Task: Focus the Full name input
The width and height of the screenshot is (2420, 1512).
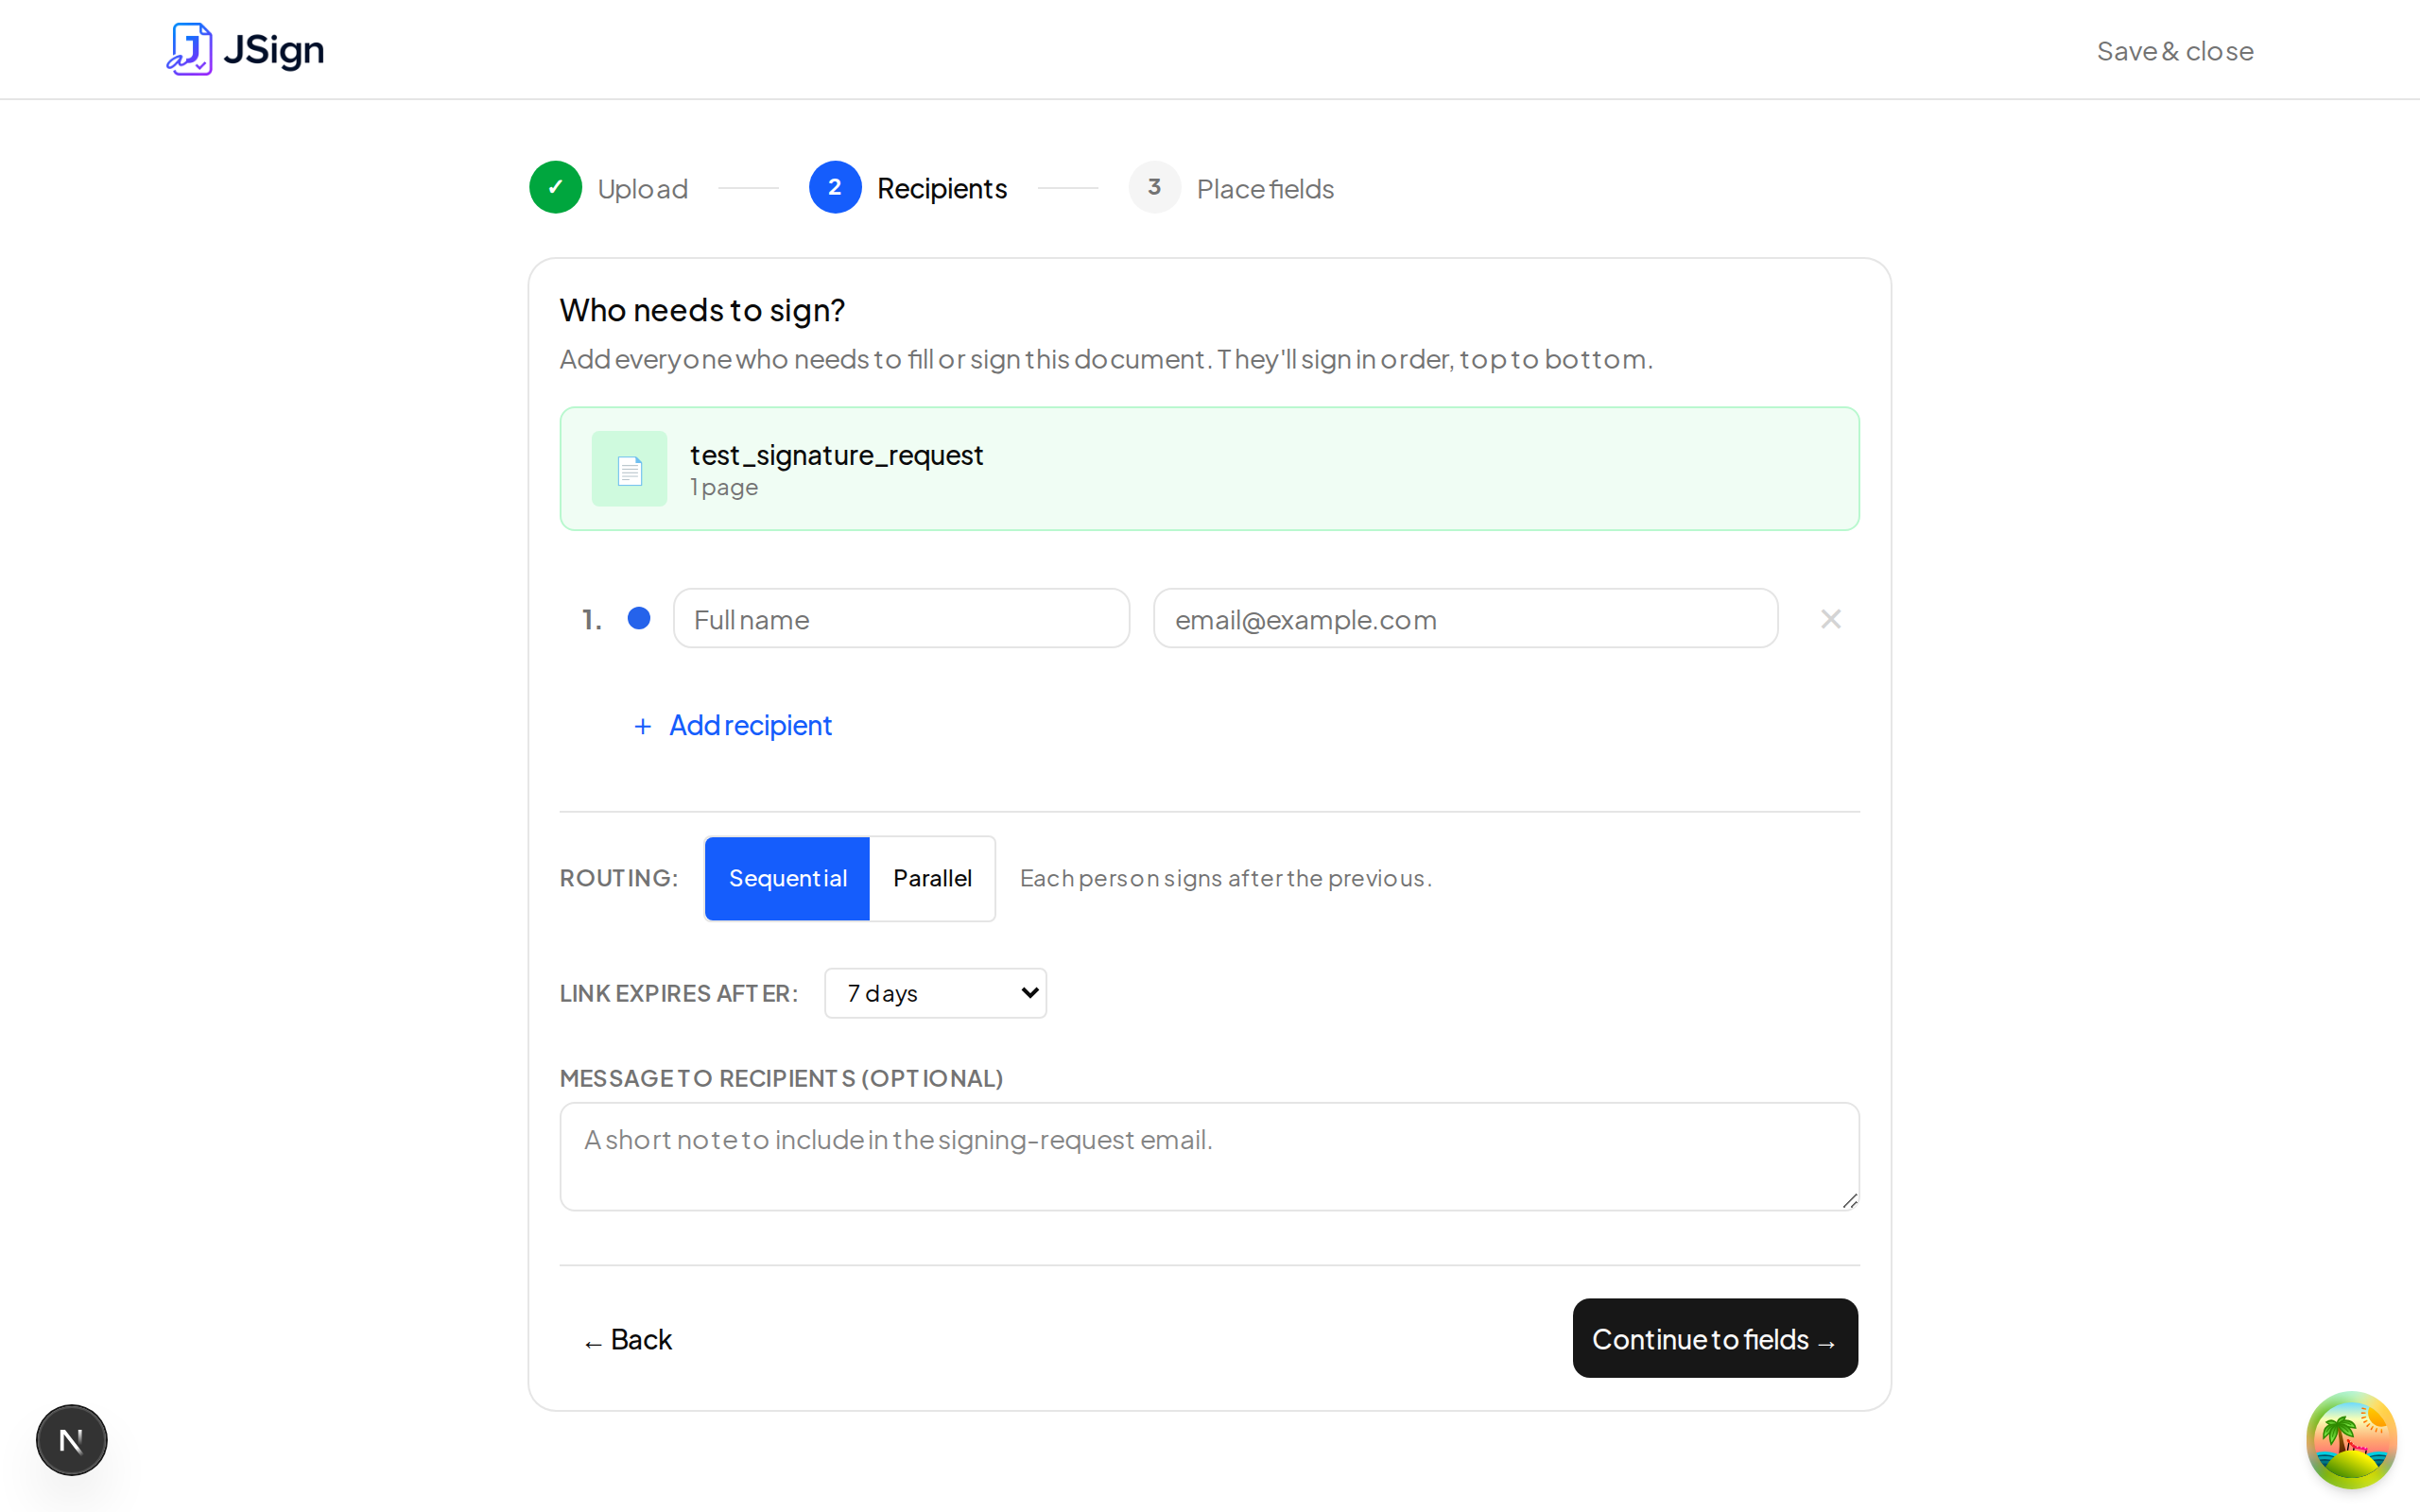Action: [x=901, y=619]
